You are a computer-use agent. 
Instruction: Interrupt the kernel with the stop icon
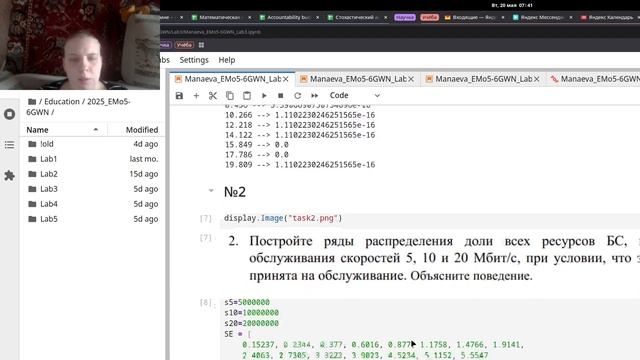pos(280,96)
